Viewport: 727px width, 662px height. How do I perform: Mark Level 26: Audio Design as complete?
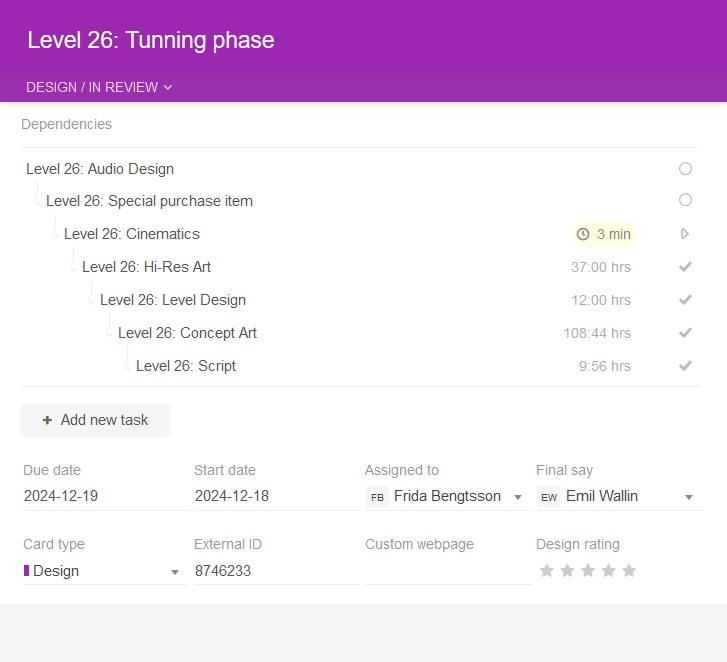[685, 169]
